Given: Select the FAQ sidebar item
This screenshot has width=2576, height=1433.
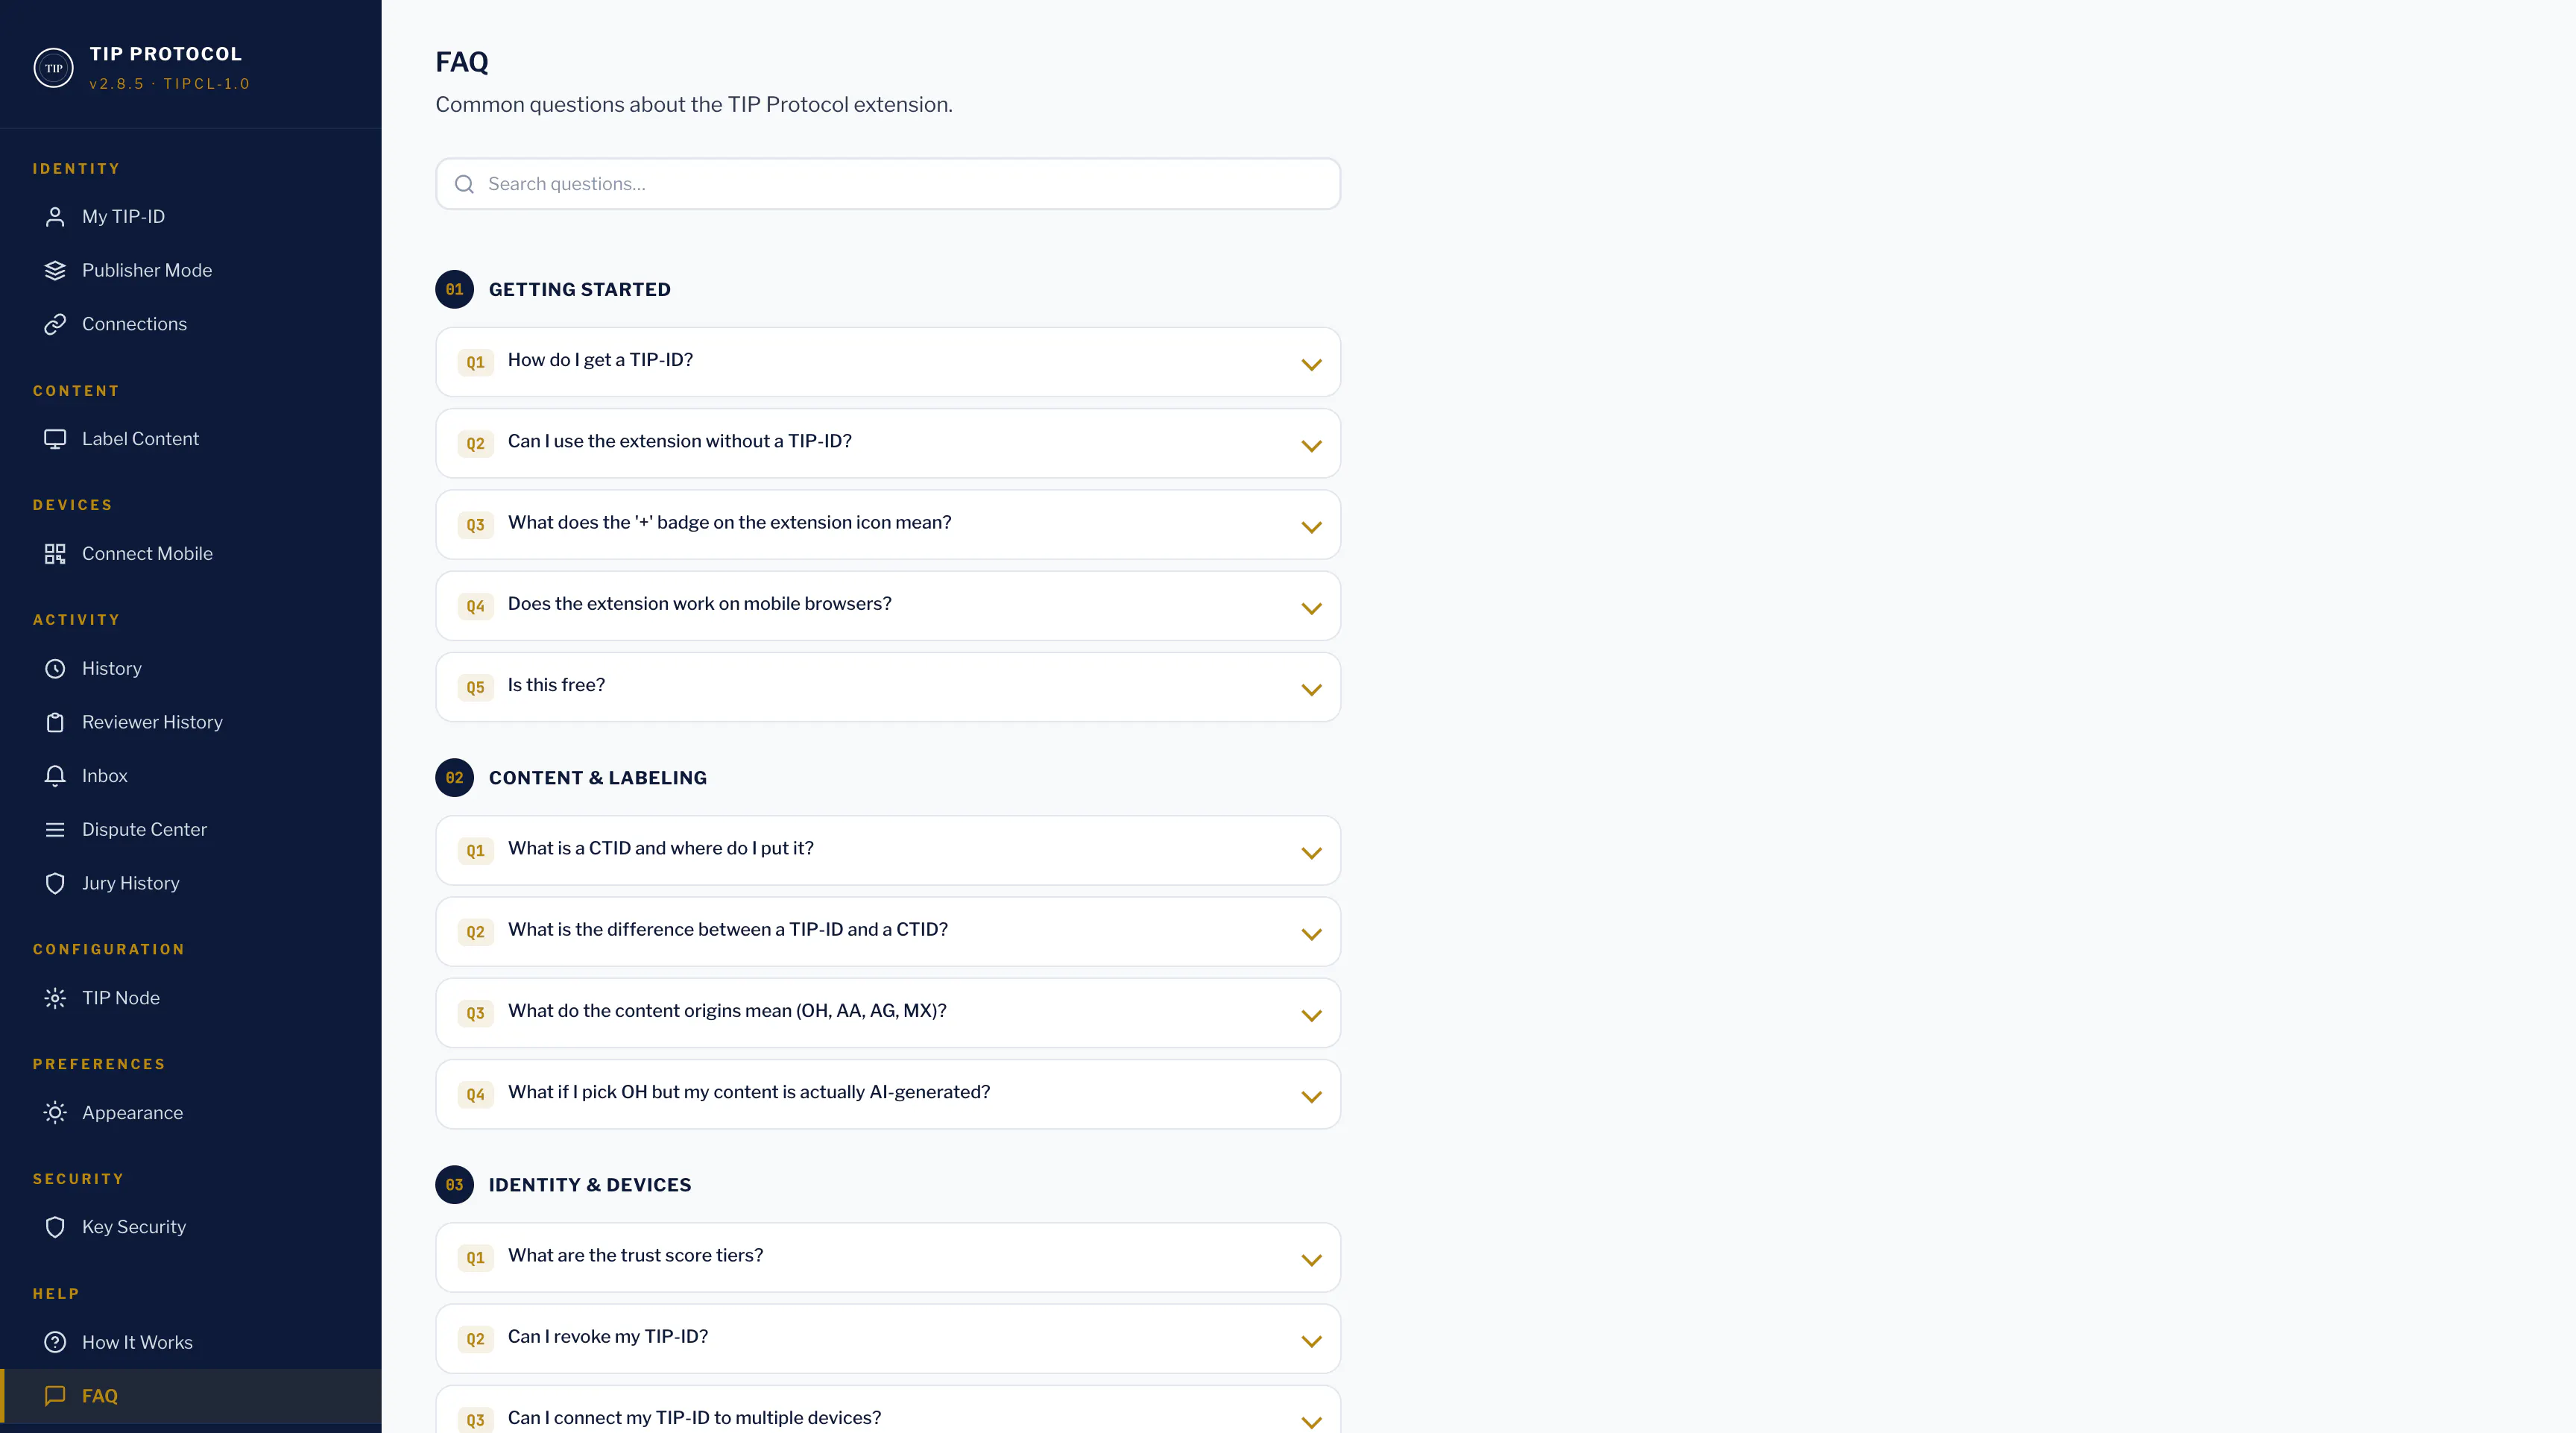Looking at the screenshot, I should pyautogui.click(x=190, y=1396).
